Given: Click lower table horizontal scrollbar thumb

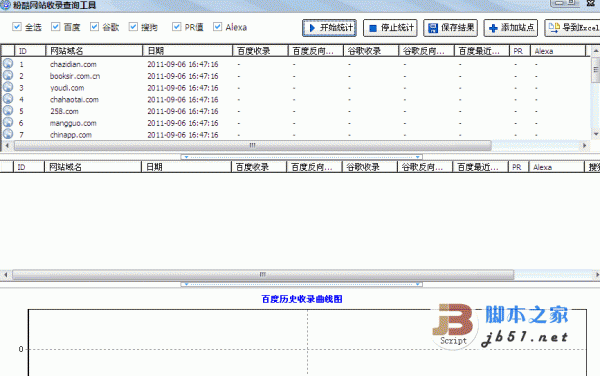Looking at the screenshot, I should [x=262, y=275].
